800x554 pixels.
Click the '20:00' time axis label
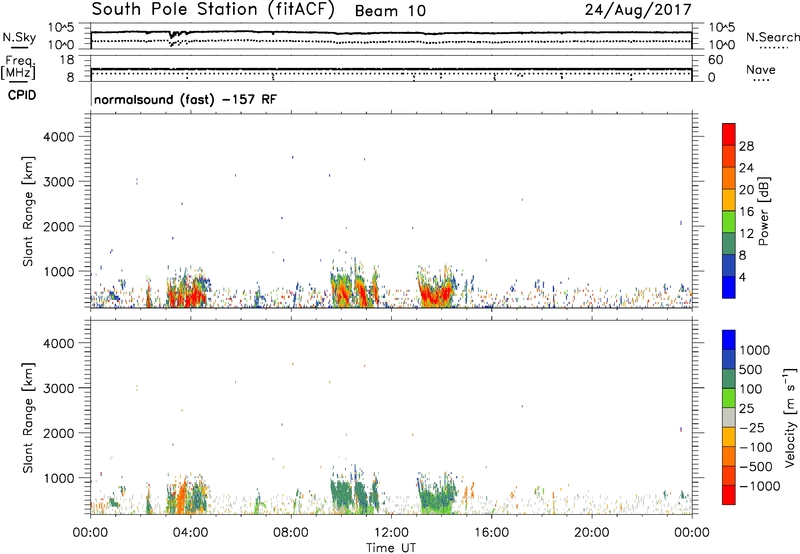click(591, 533)
